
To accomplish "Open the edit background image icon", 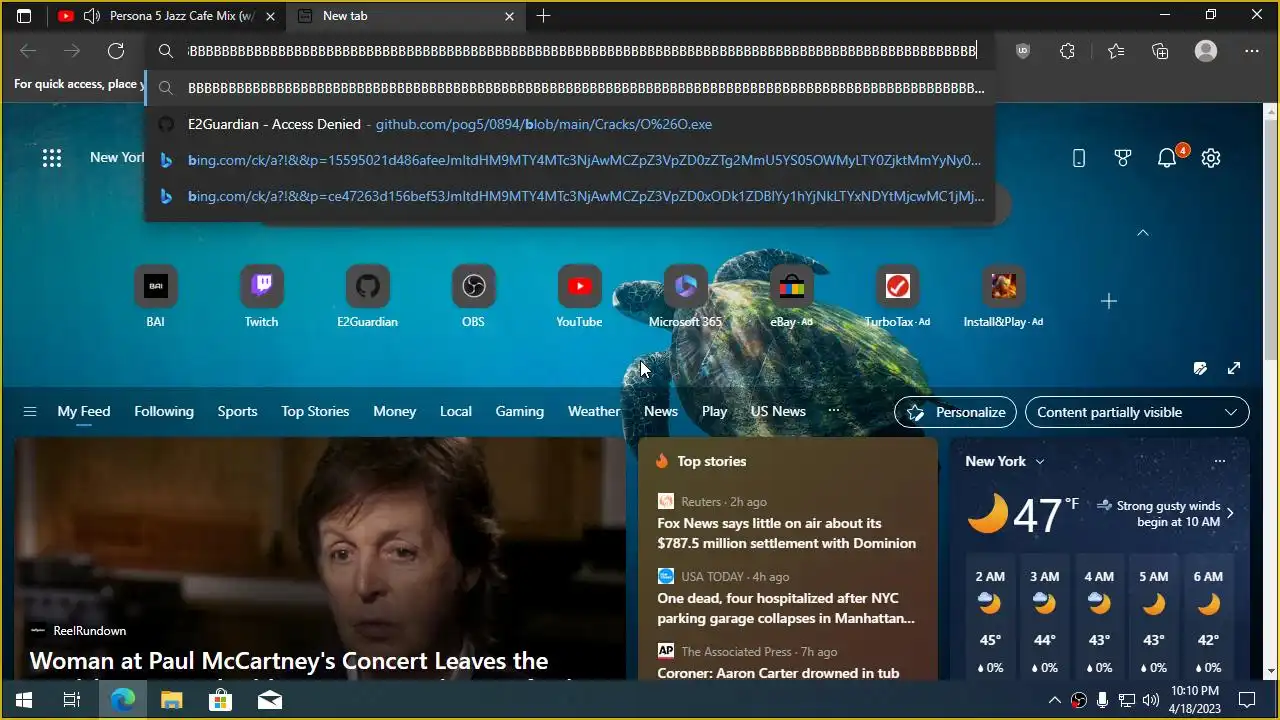I will (1200, 368).
